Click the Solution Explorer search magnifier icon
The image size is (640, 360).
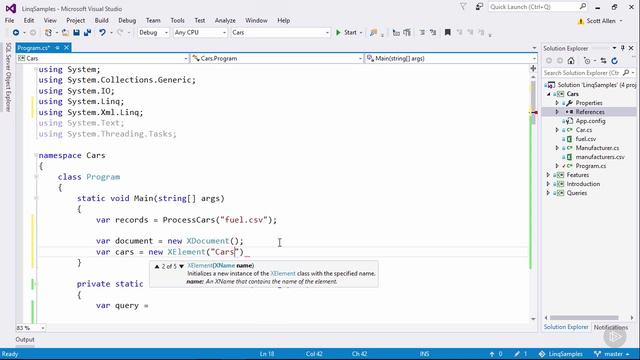[626, 73]
